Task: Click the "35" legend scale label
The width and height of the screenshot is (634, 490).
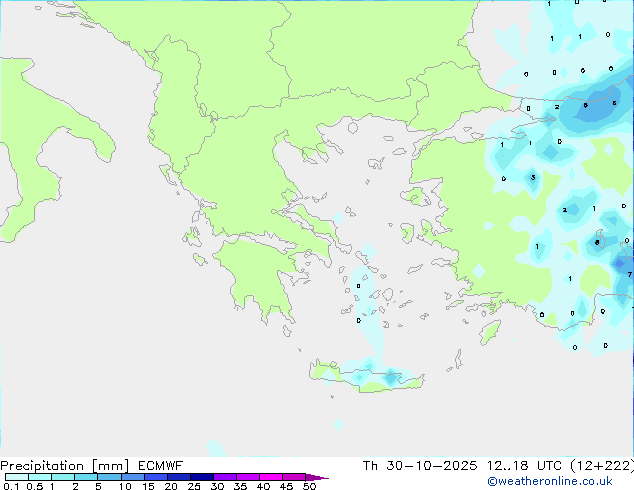Action: coord(240,486)
